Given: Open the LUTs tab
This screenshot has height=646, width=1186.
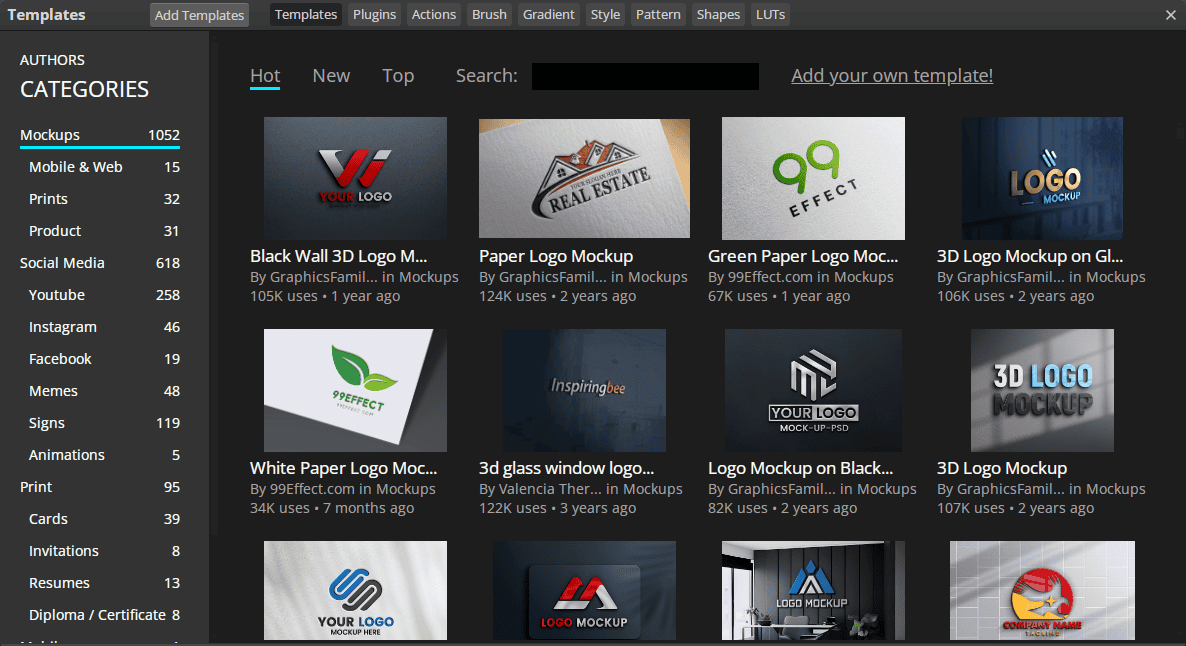Looking at the screenshot, I should [x=770, y=14].
